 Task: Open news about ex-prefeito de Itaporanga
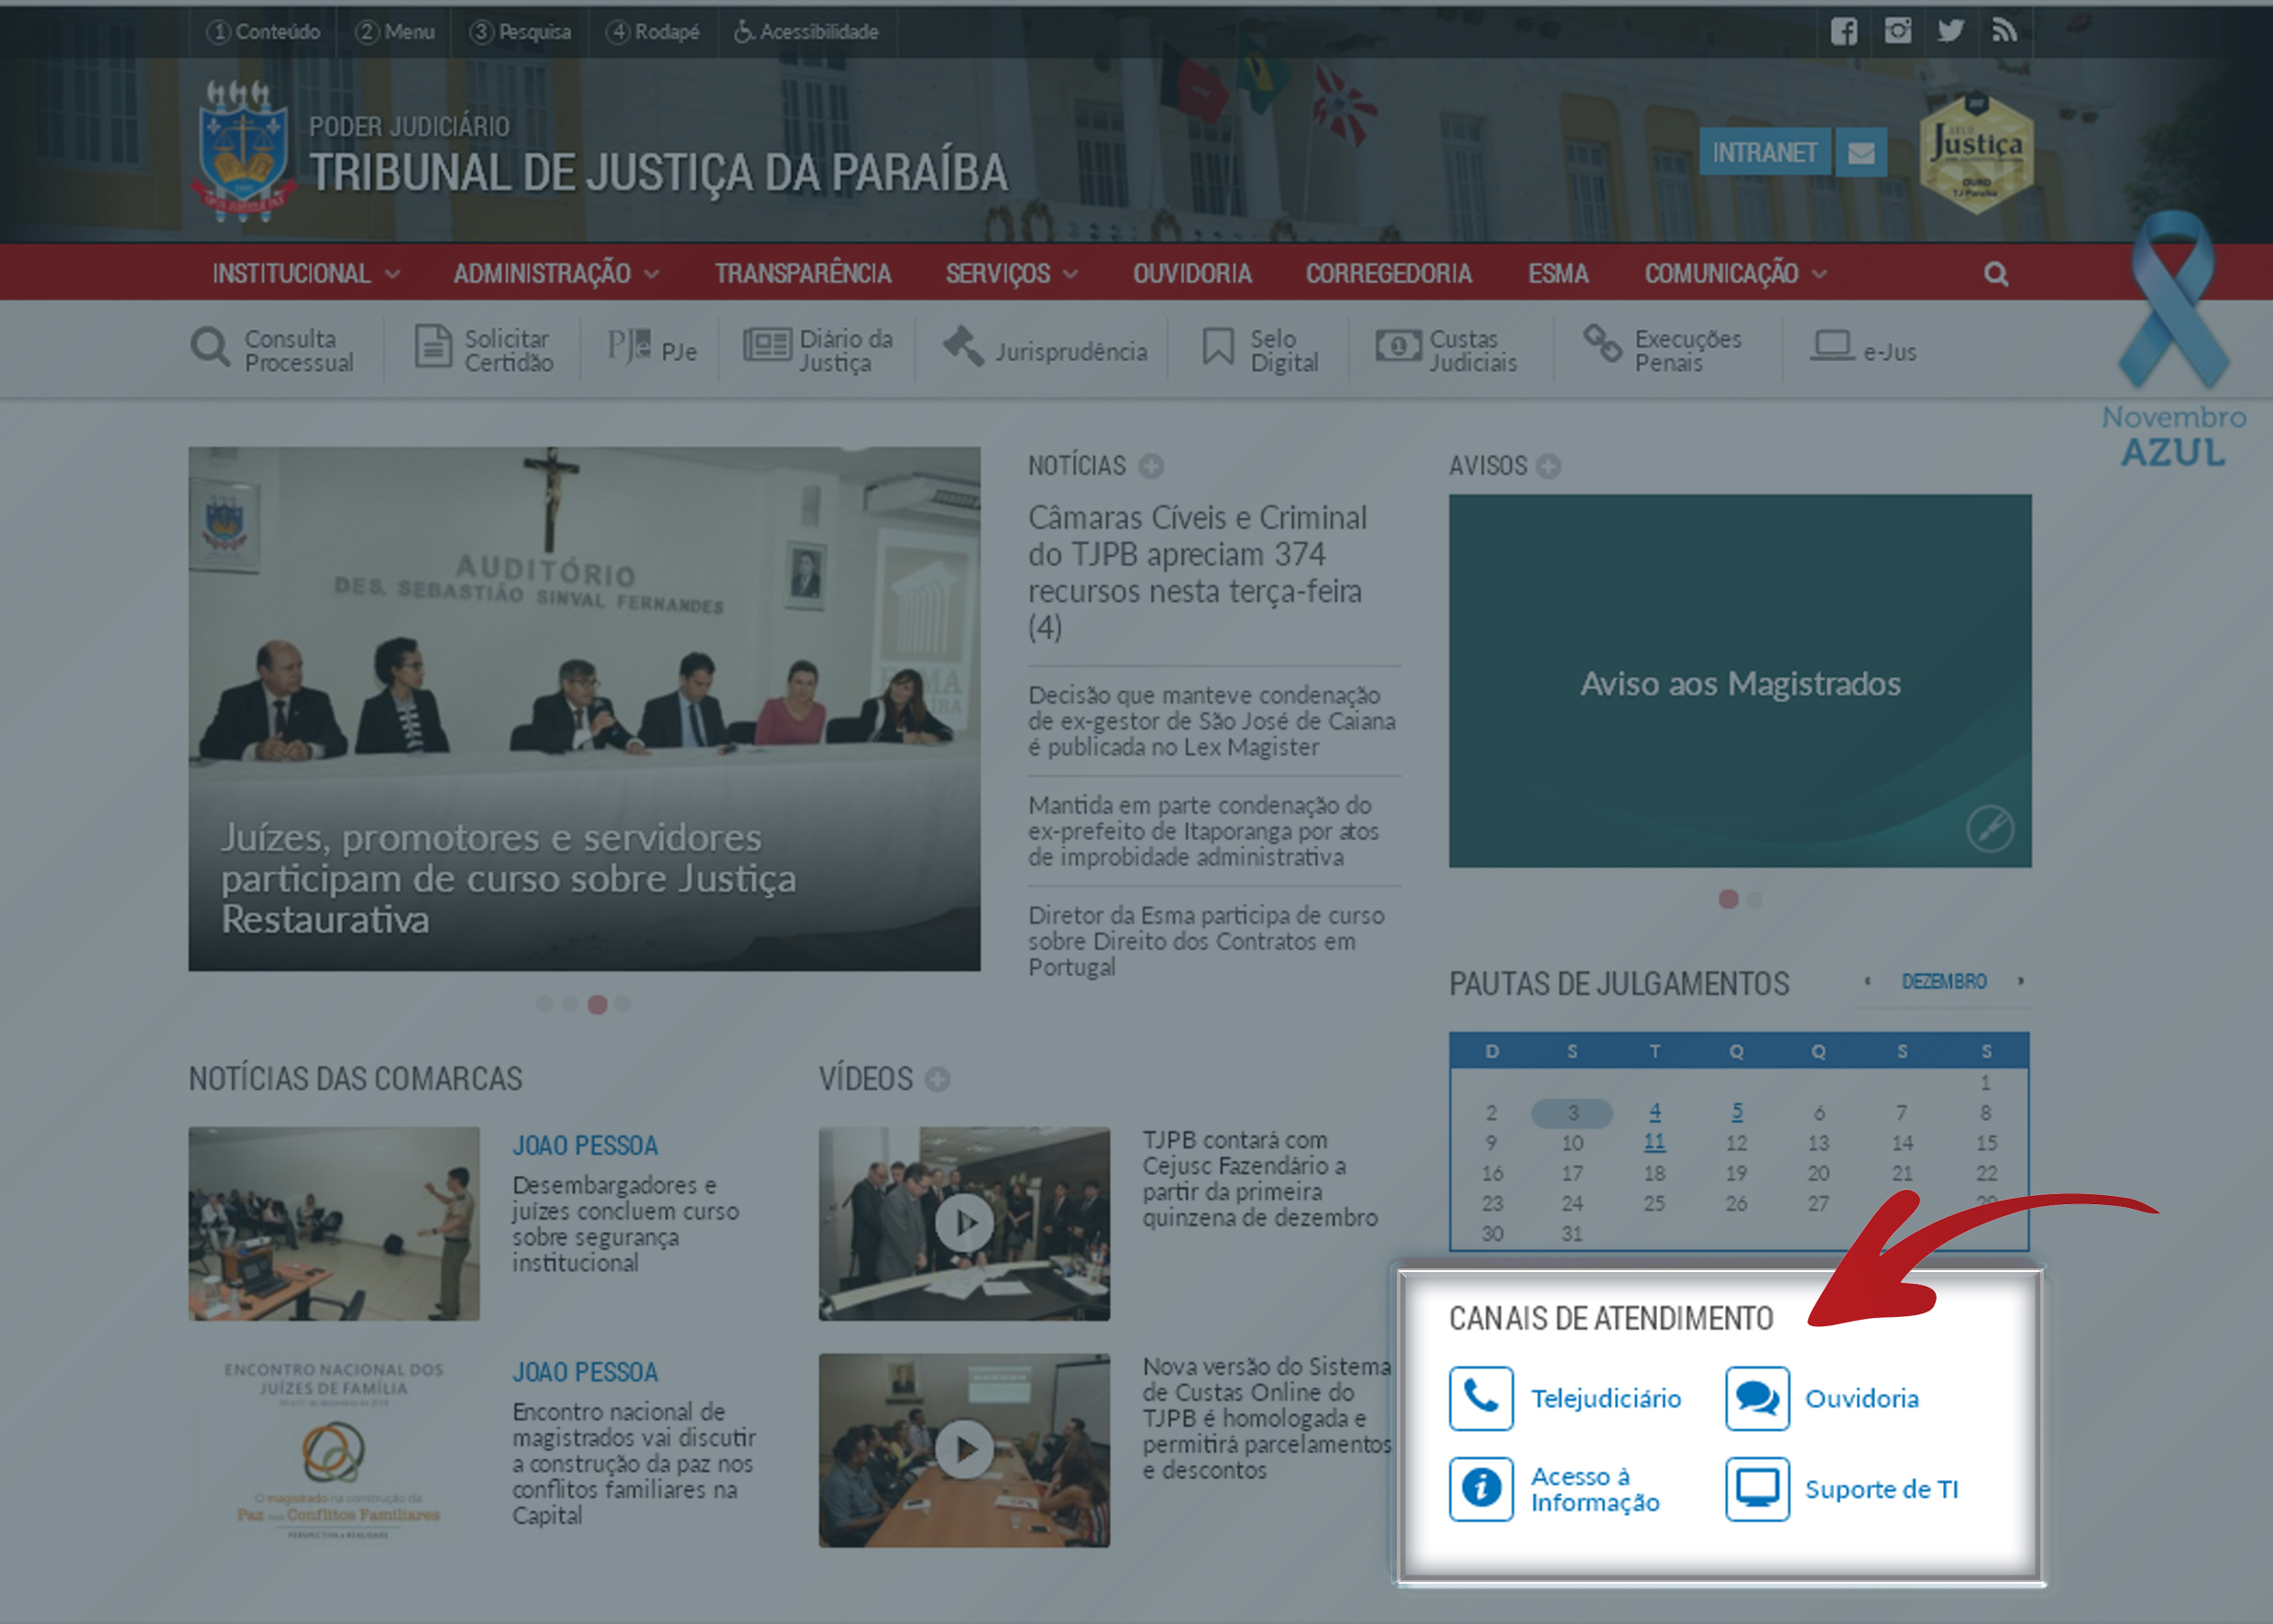click(1204, 831)
